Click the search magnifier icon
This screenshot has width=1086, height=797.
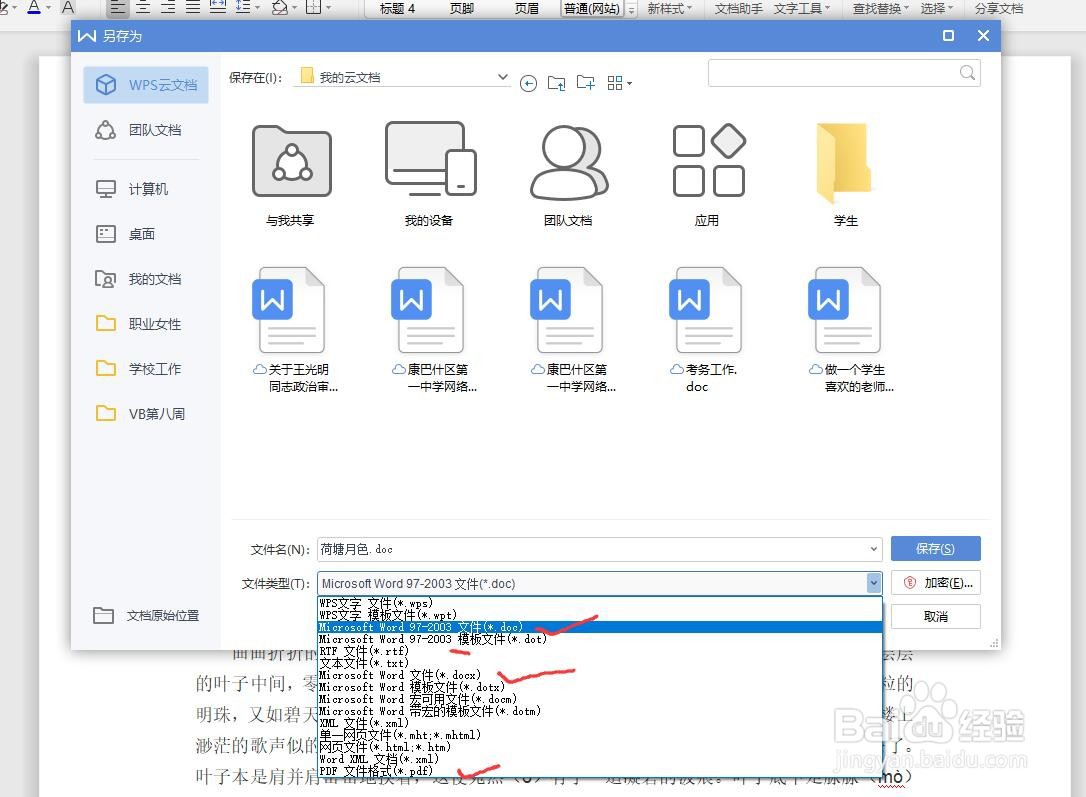pyautogui.click(x=968, y=73)
